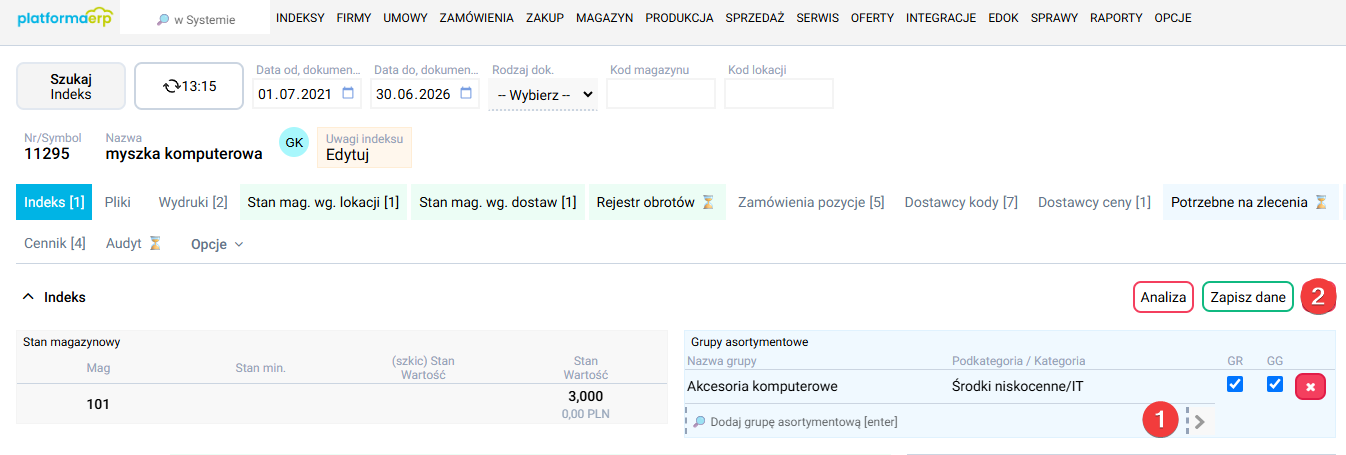Open INTEGRACJE menu
1346x455 pixels.
click(941, 18)
